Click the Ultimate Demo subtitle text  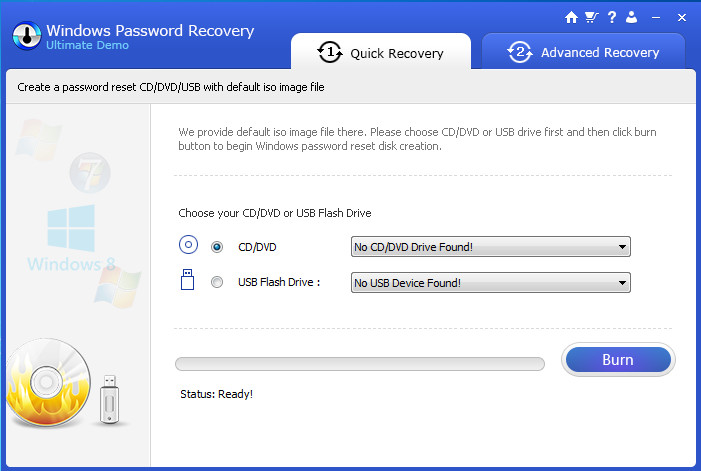(x=87, y=45)
